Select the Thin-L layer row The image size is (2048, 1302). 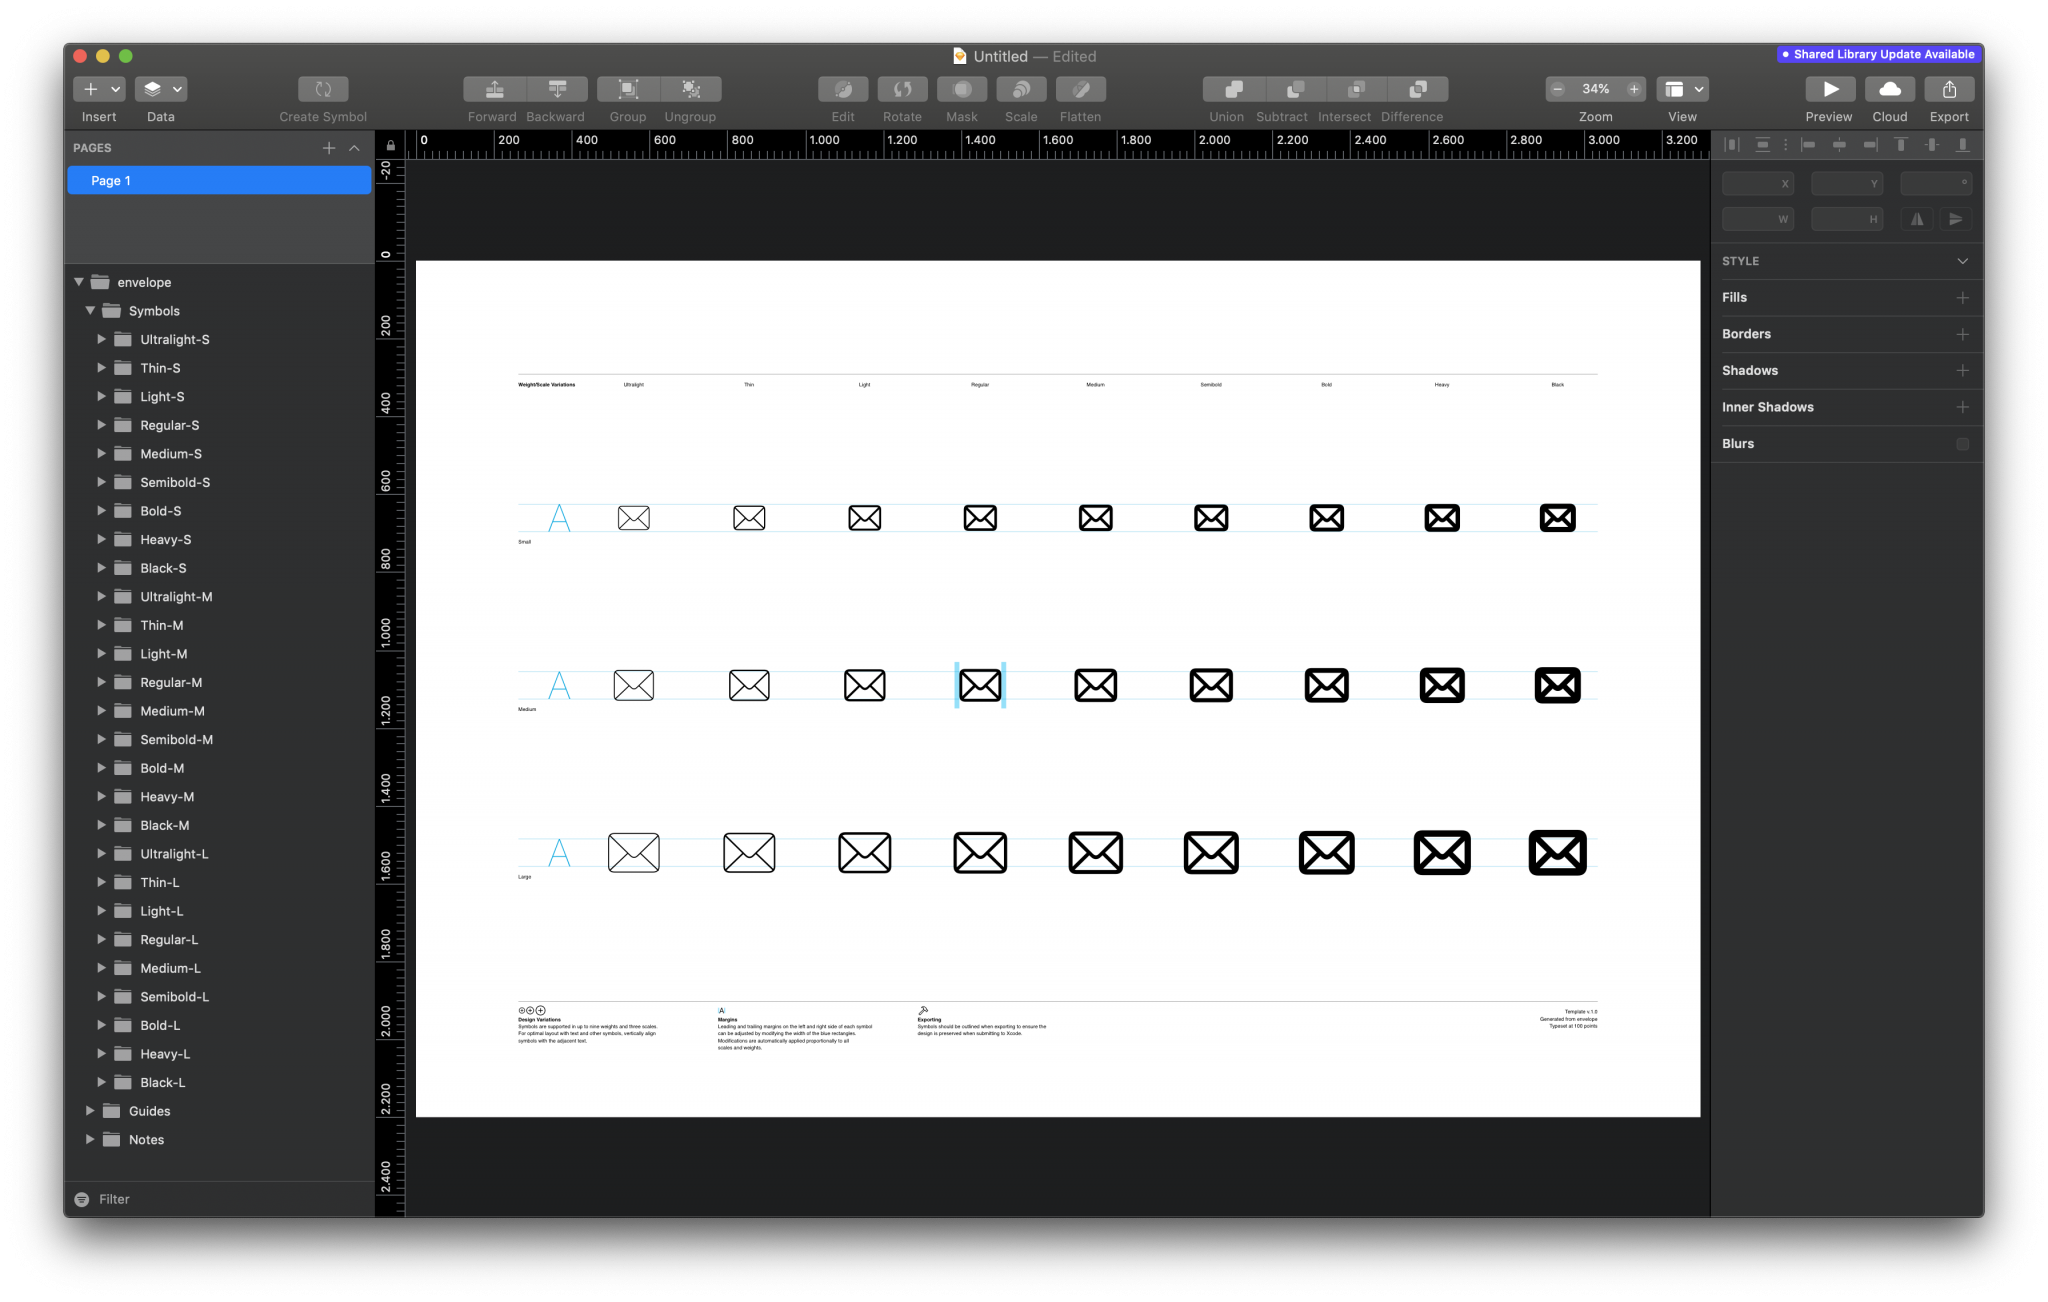click(x=219, y=882)
